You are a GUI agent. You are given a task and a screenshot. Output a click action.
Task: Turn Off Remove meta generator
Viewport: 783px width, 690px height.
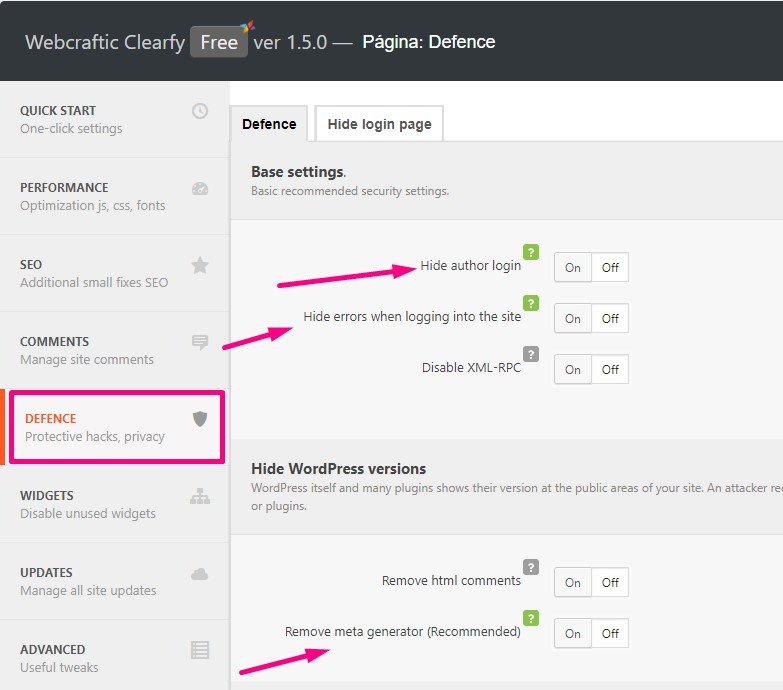point(610,634)
